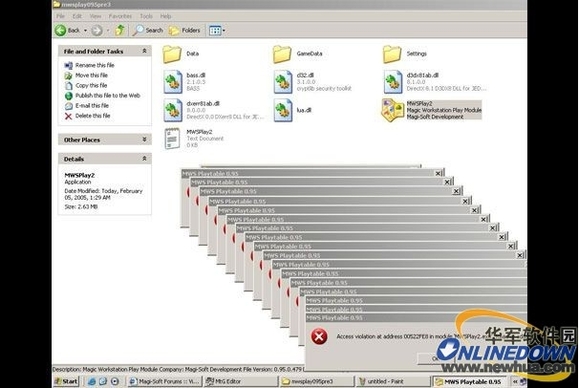Toggle the Folders pane button

click(x=185, y=30)
